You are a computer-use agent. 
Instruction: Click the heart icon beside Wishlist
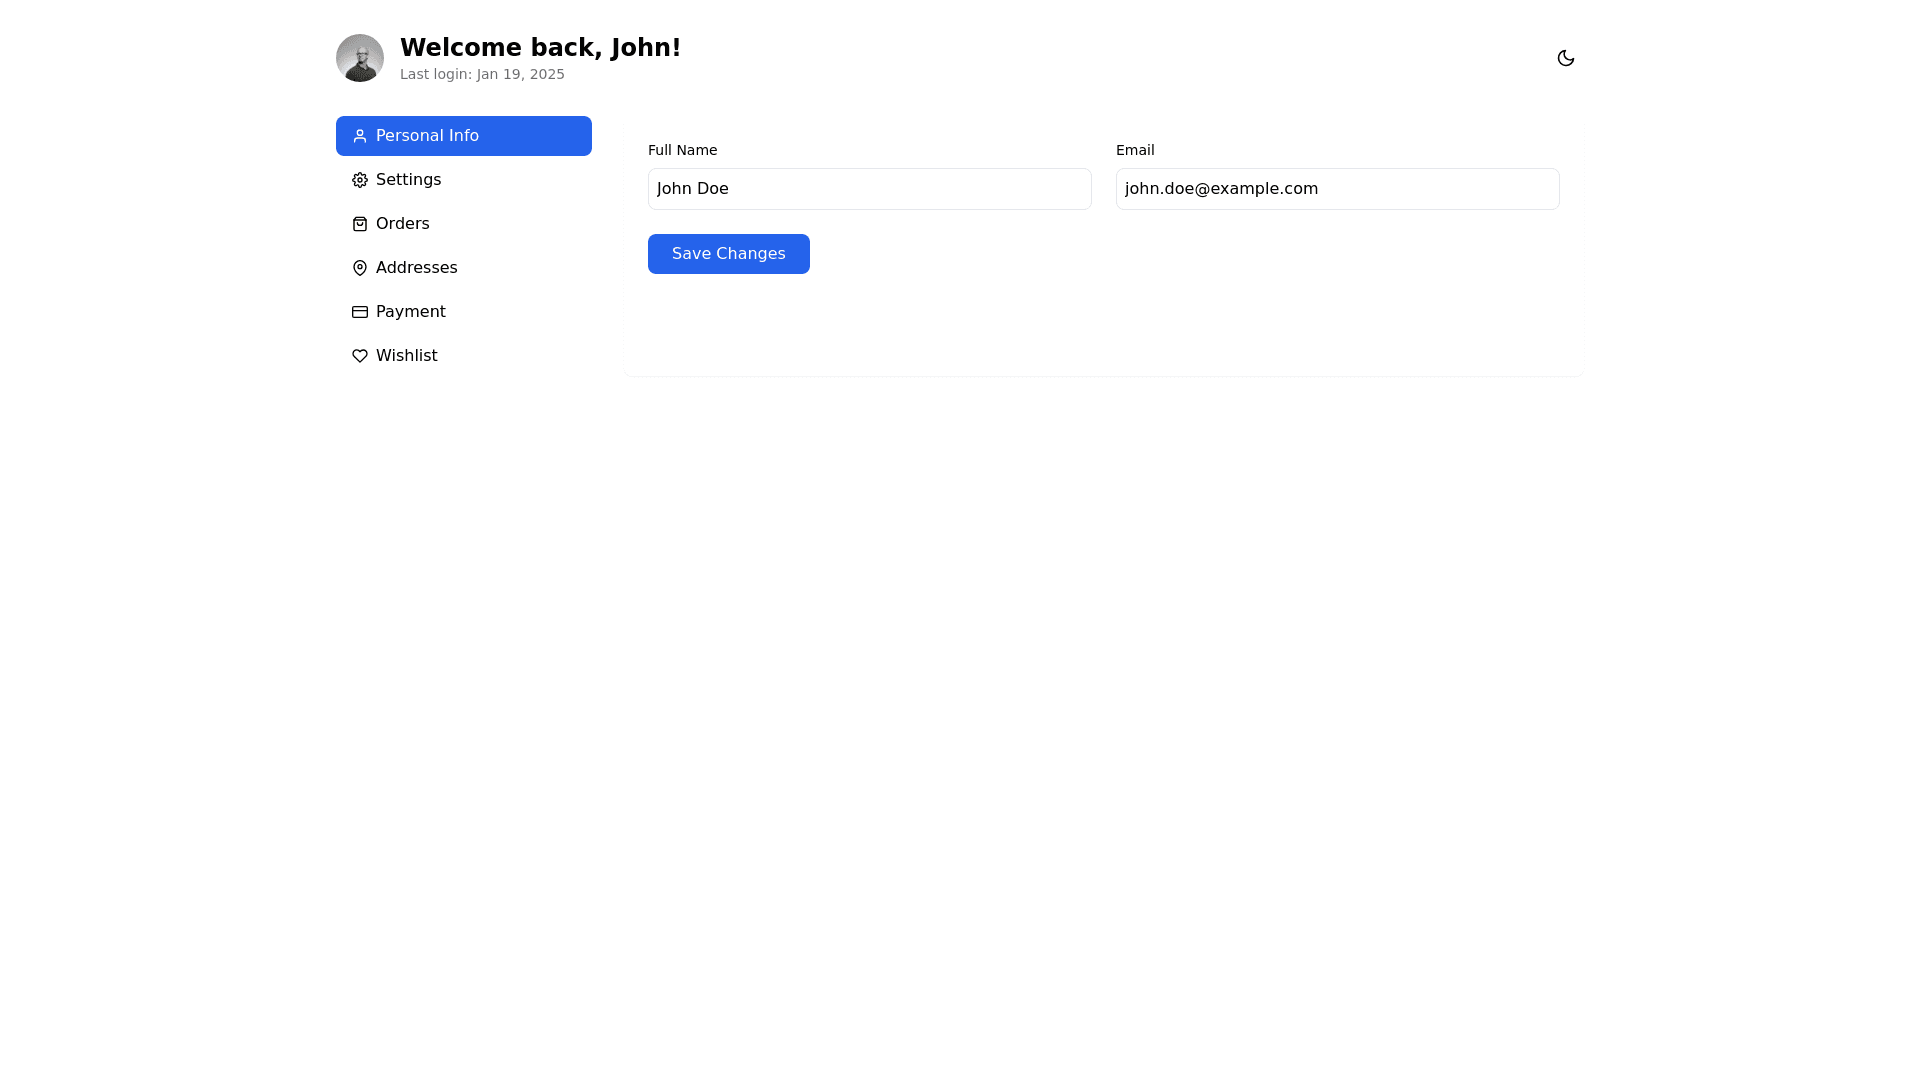[x=360, y=356]
